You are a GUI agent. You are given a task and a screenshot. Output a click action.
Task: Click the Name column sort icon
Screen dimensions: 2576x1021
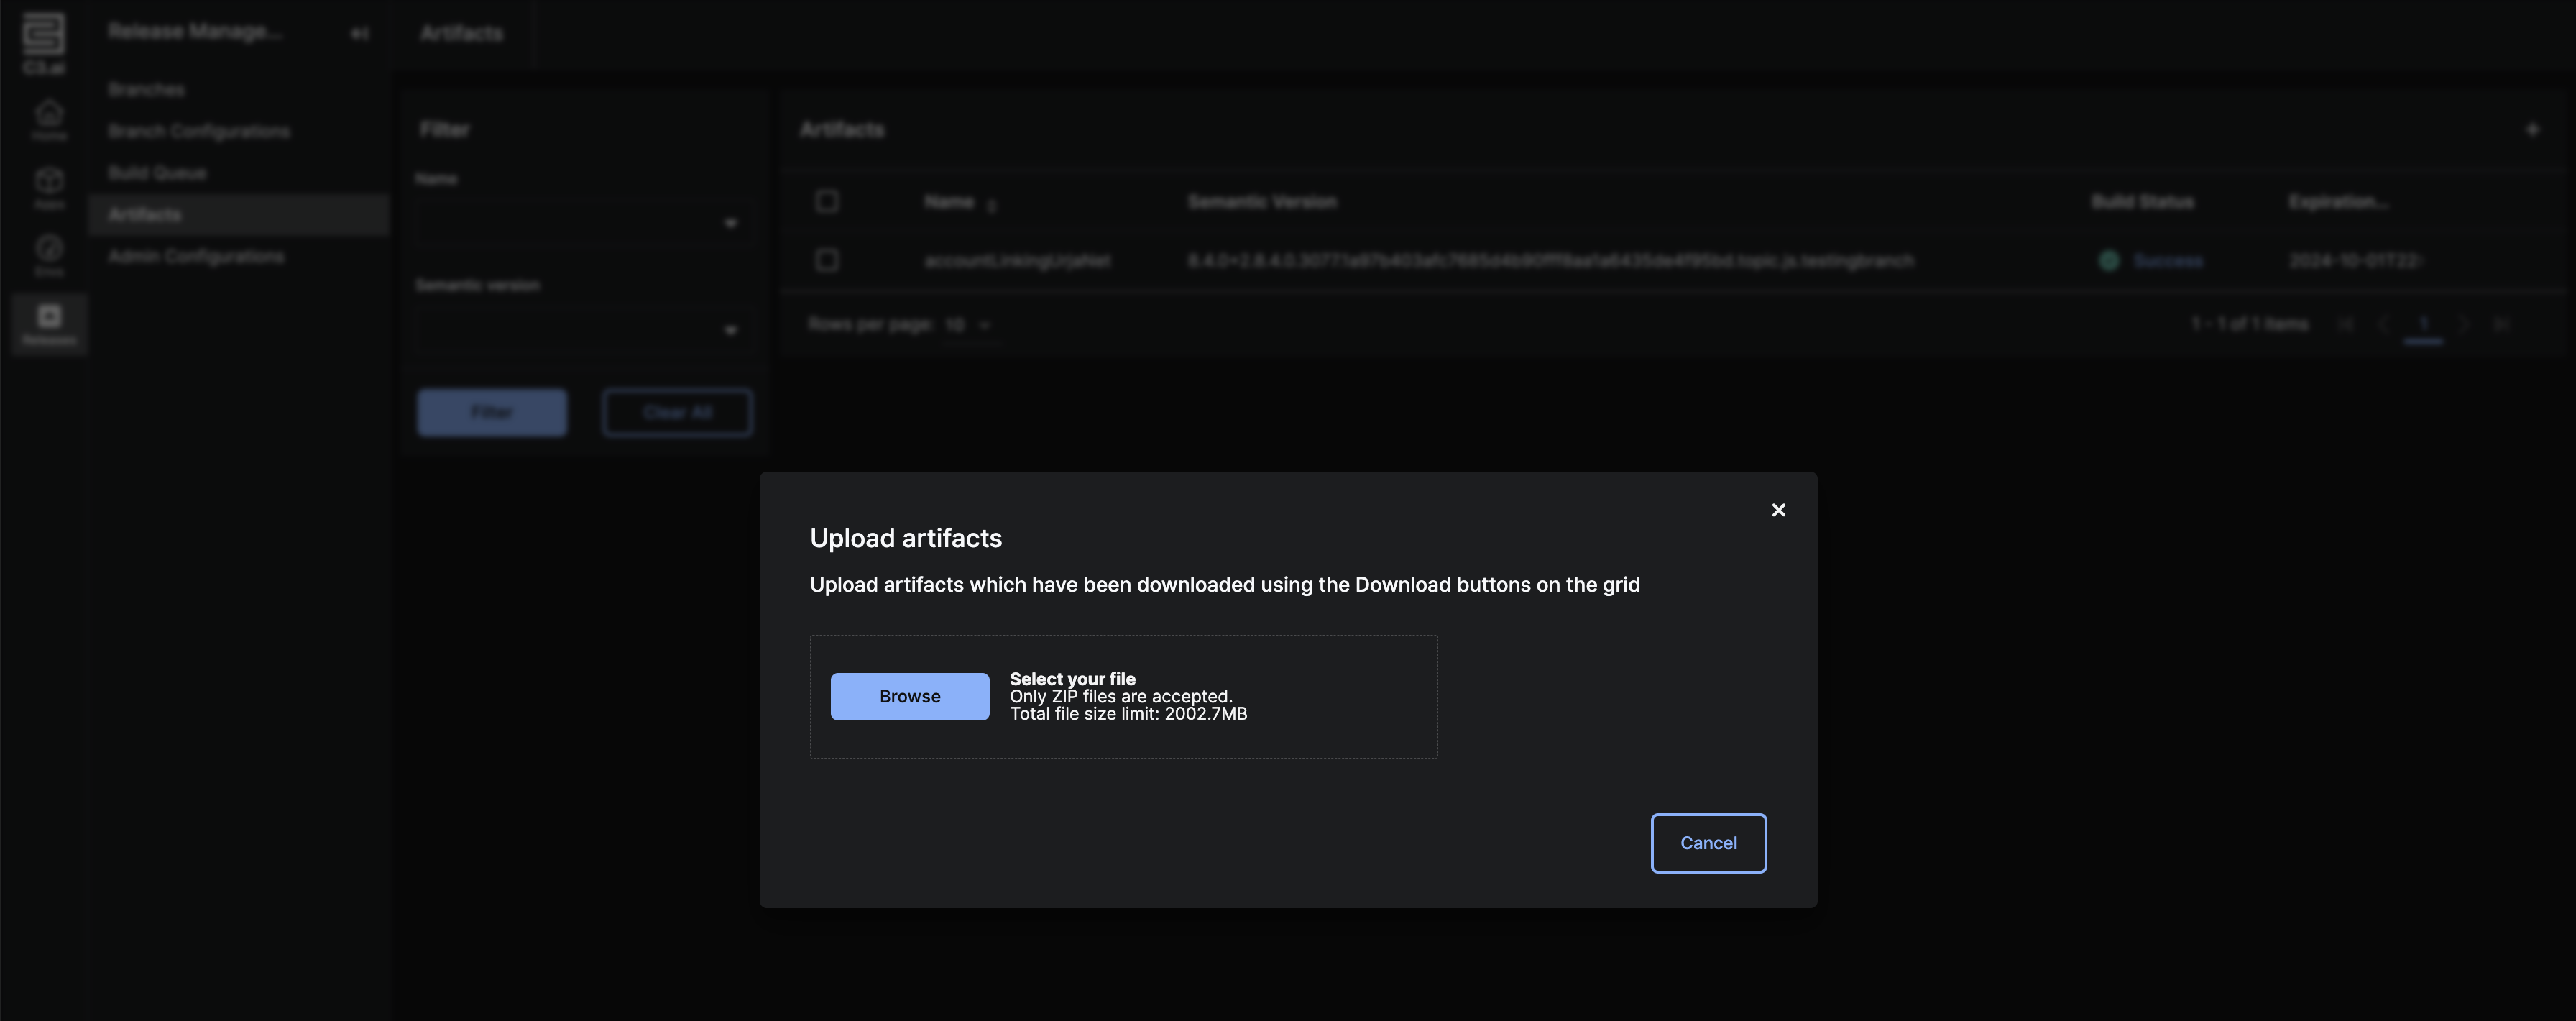click(991, 205)
